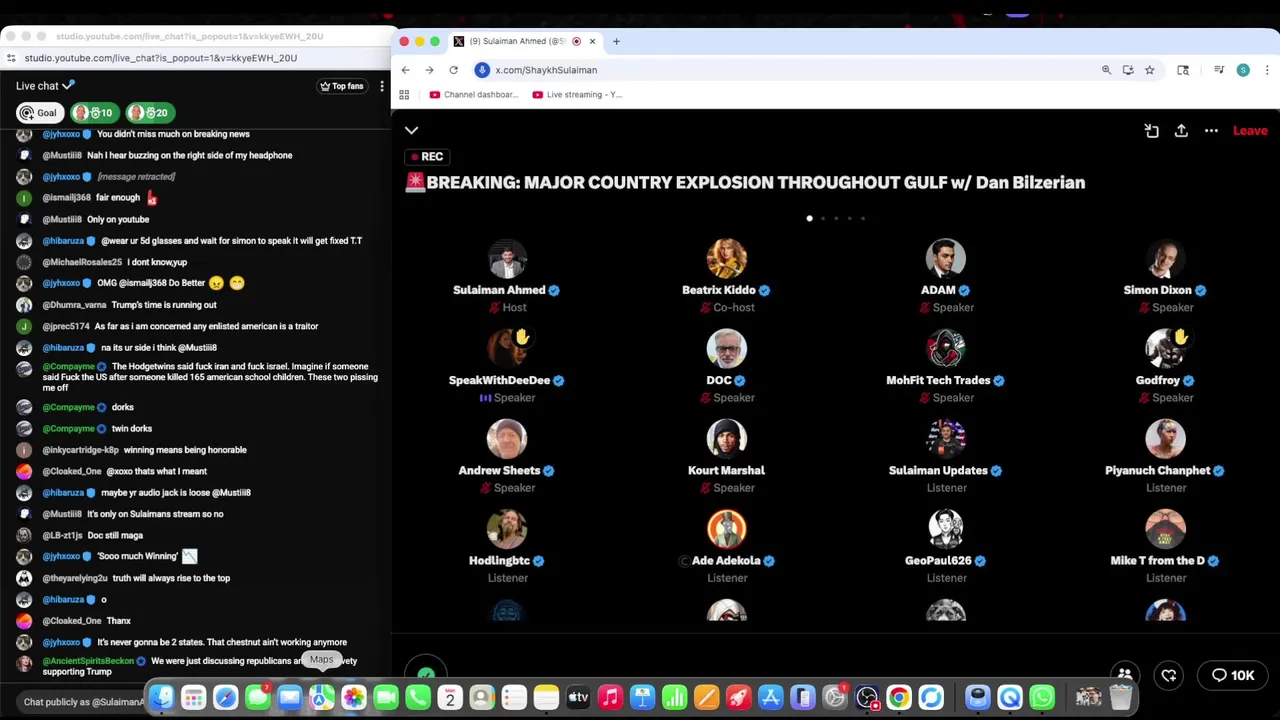
Task: Open the Chrome apps grid icon in the bookmarks bar
Action: tap(404, 95)
